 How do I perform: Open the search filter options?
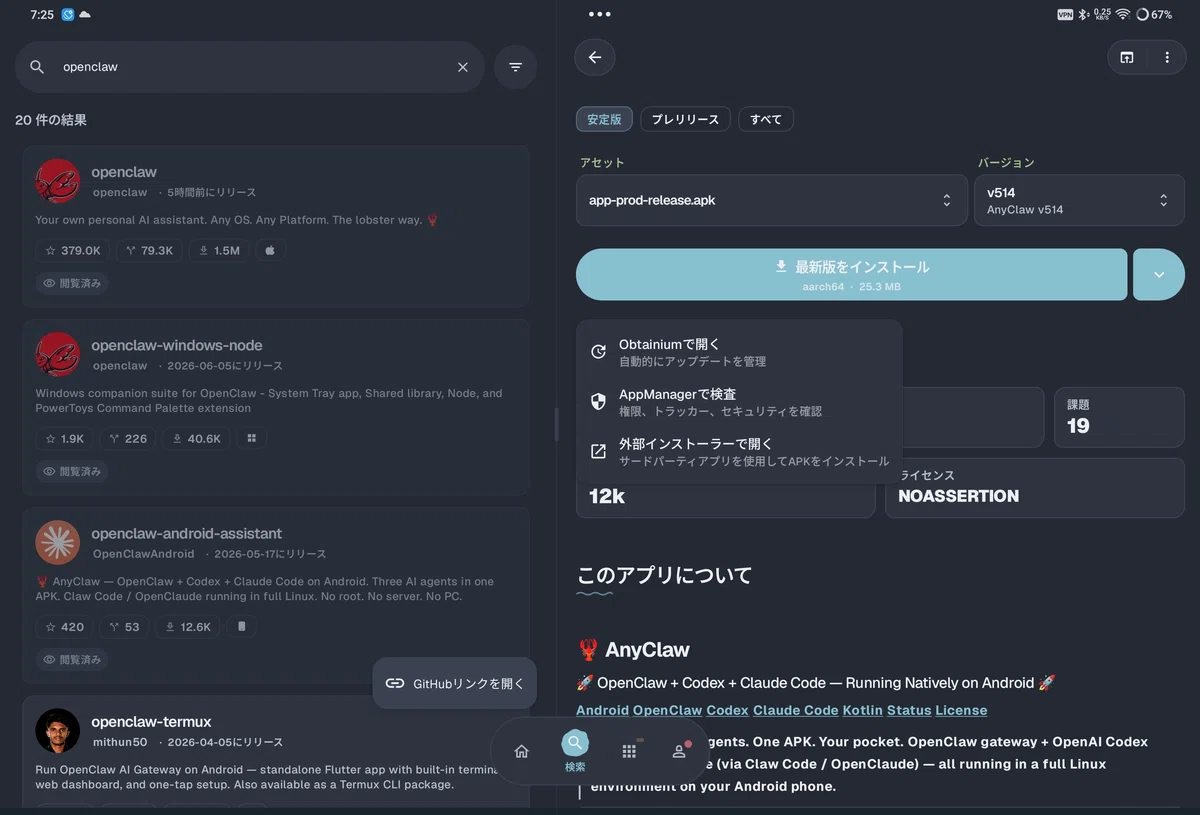pos(515,67)
